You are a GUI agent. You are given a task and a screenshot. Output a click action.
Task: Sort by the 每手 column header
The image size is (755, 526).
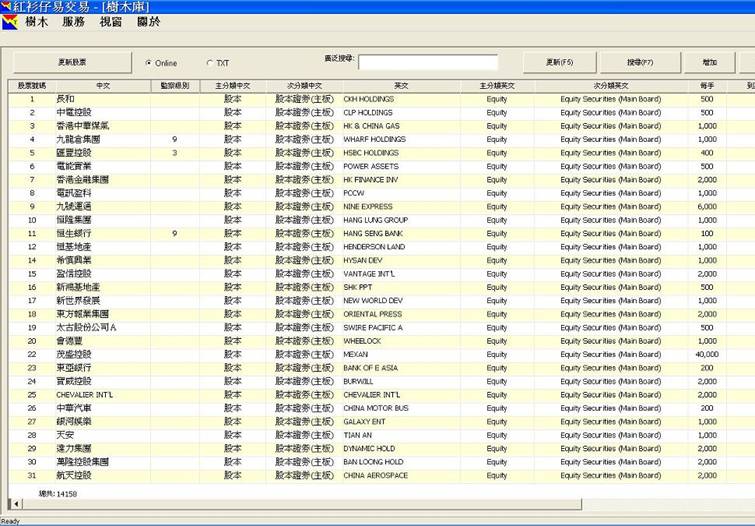[707, 86]
